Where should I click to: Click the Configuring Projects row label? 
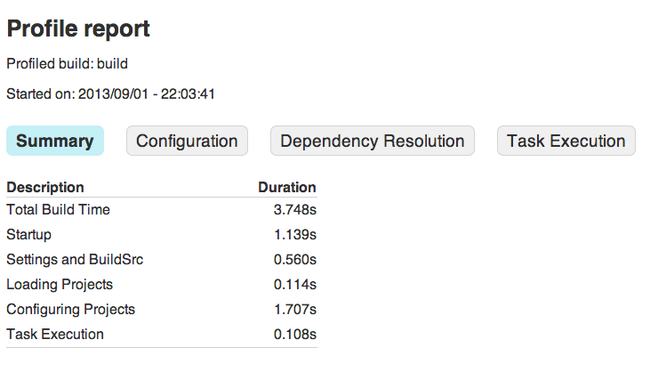71,309
